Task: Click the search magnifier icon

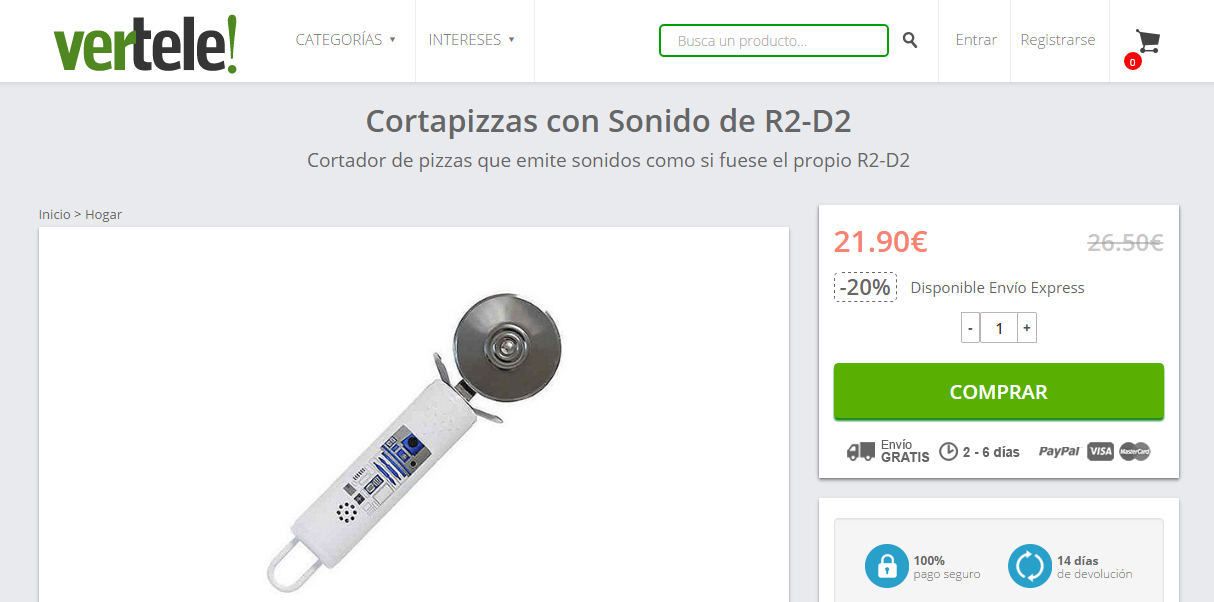Action: click(x=910, y=40)
